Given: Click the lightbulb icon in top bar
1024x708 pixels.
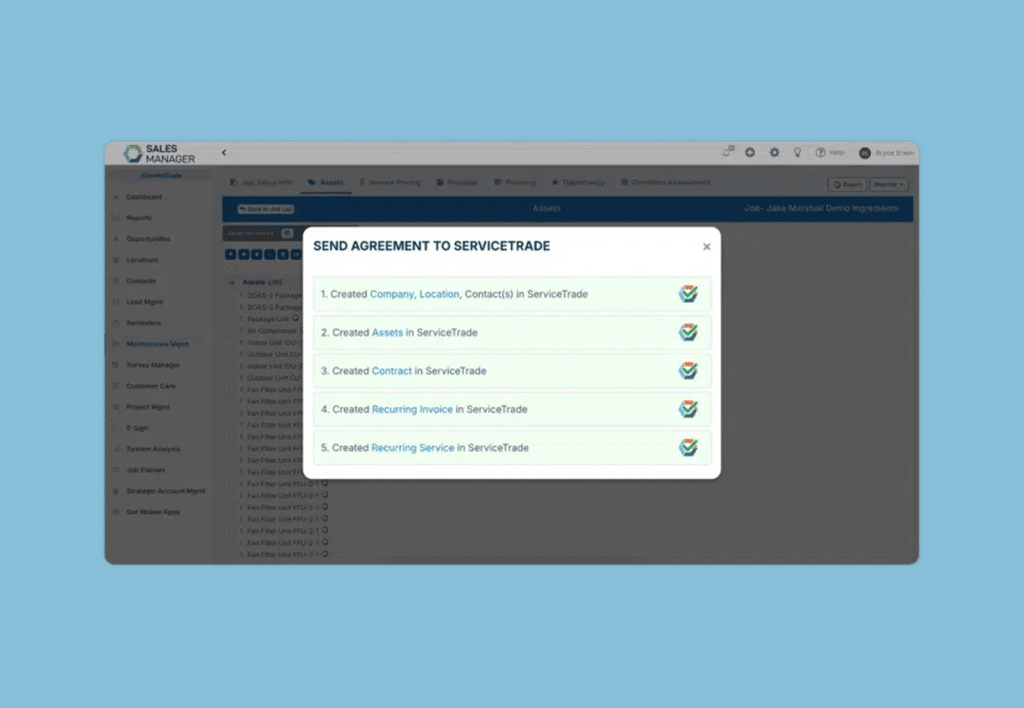Looking at the screenshot, I should 797,153.
